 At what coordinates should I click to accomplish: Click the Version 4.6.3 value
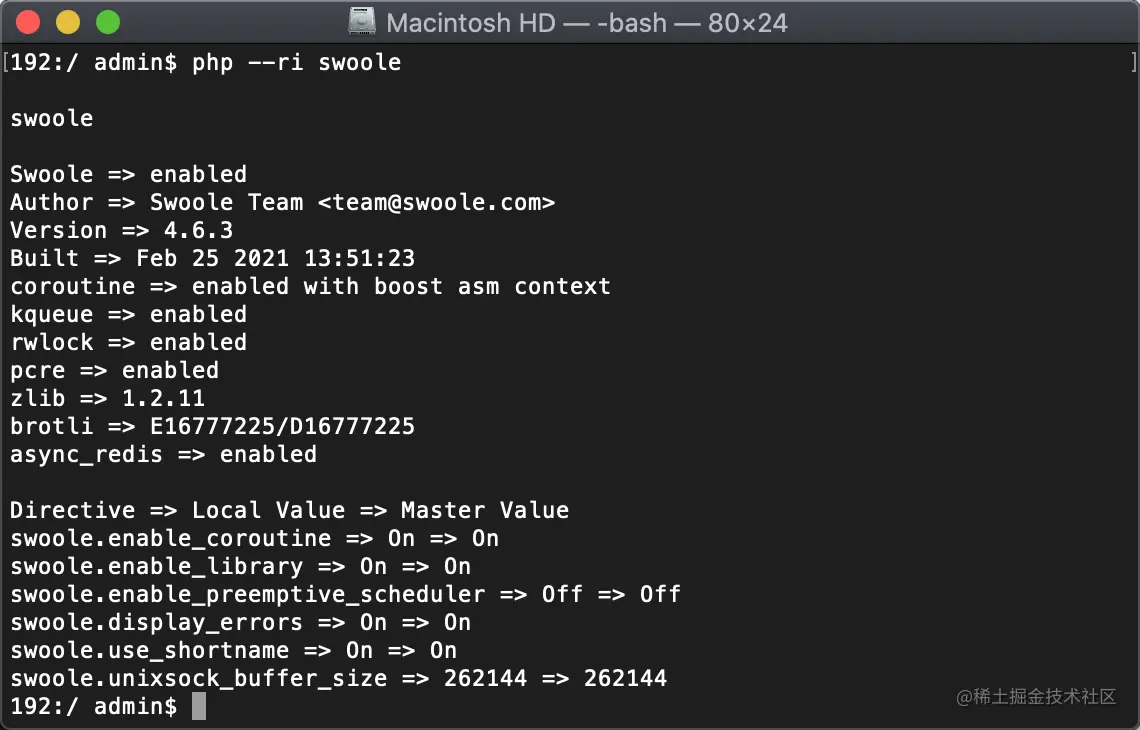[x=198, y=231]
